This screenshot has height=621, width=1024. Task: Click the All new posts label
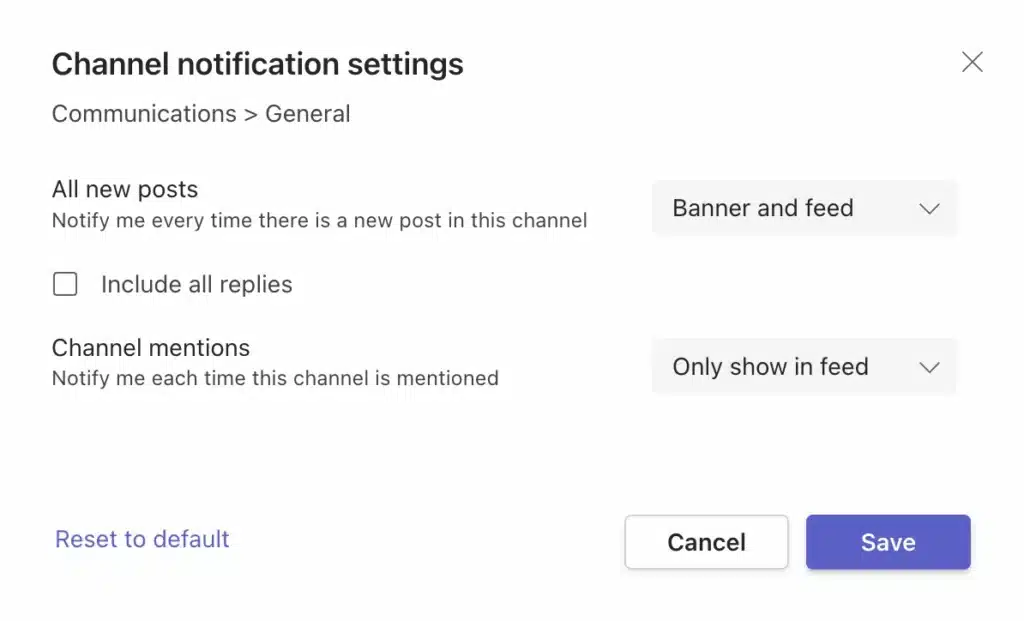[125, 189]
